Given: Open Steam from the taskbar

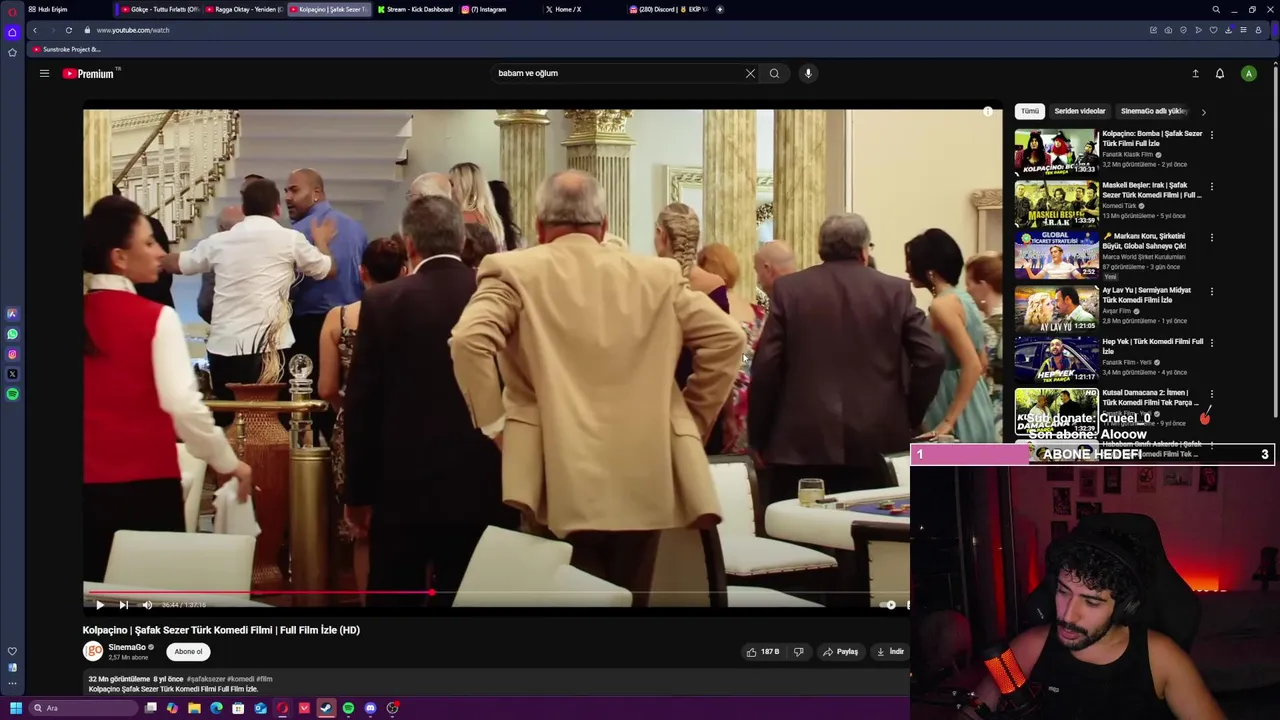Looking at the screenshot, I should (326, 708).
